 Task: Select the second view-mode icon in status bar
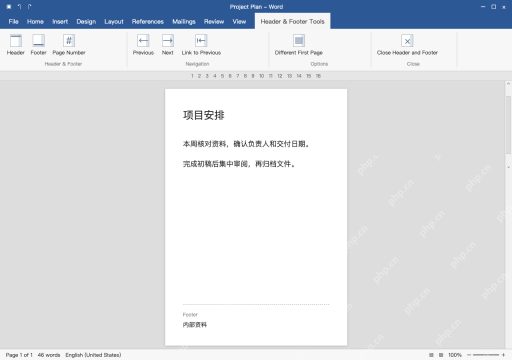[441, 355]
